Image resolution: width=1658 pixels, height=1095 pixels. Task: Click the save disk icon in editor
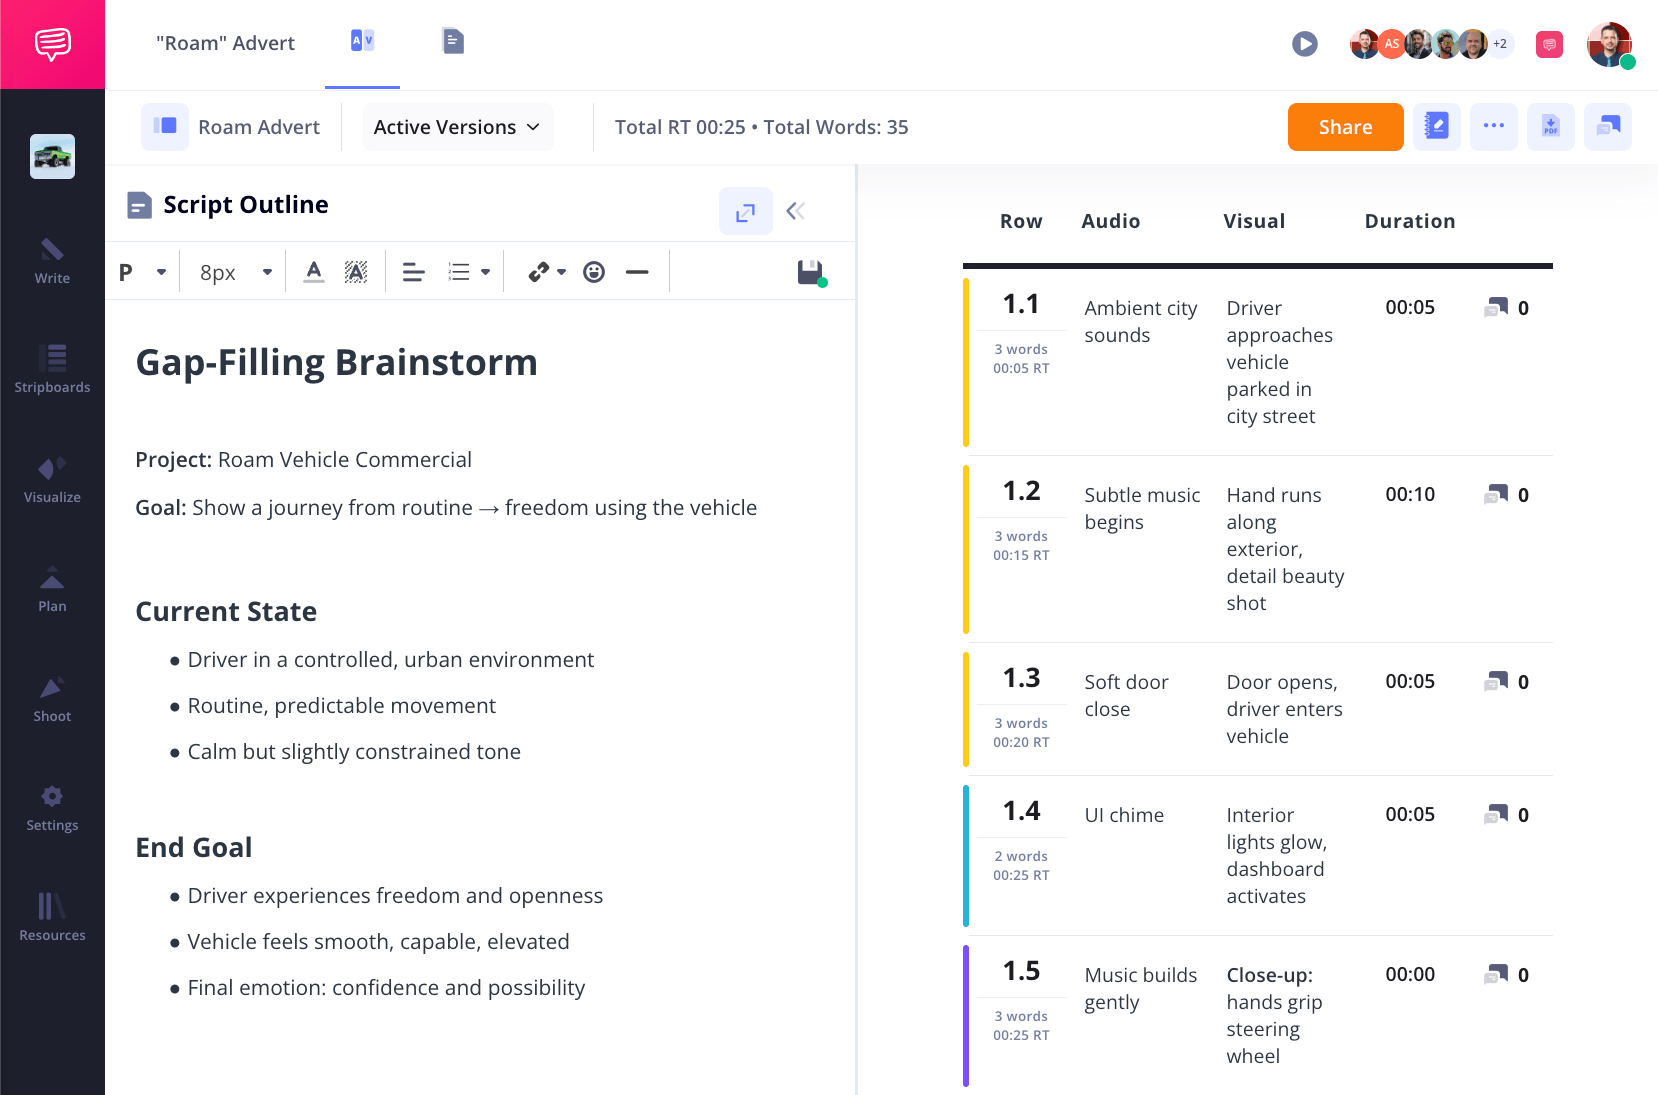[810, 272]
